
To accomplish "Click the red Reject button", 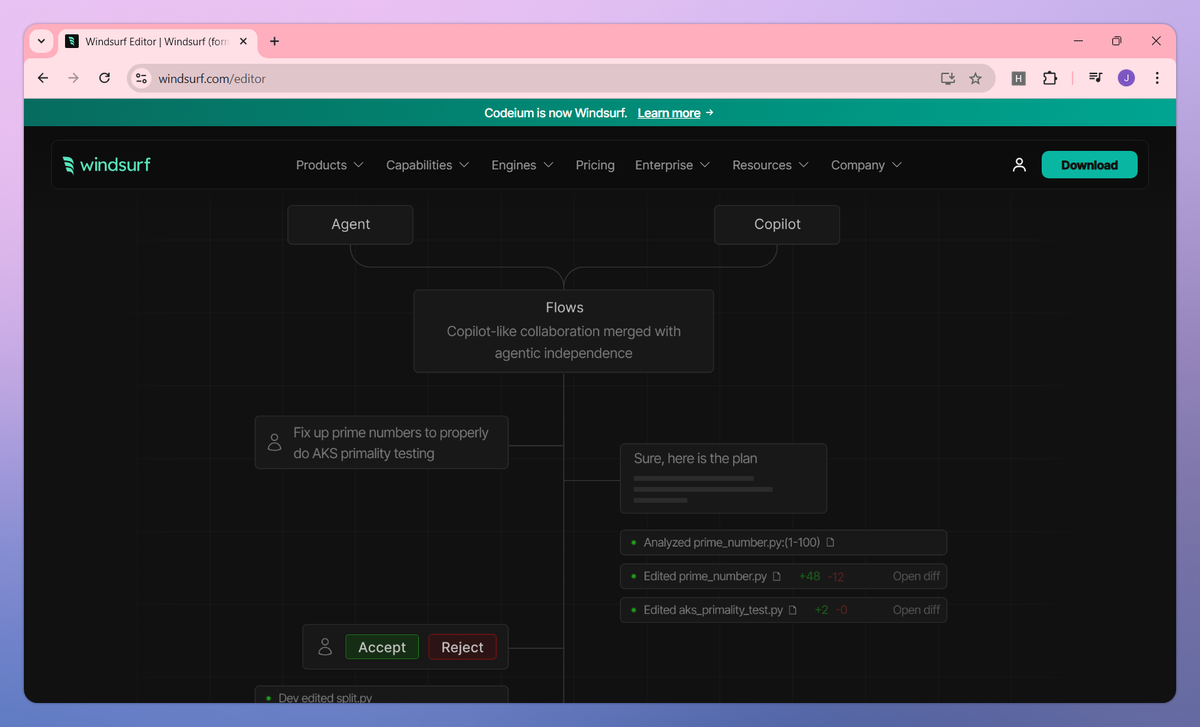I will click(x=462, y=647).
